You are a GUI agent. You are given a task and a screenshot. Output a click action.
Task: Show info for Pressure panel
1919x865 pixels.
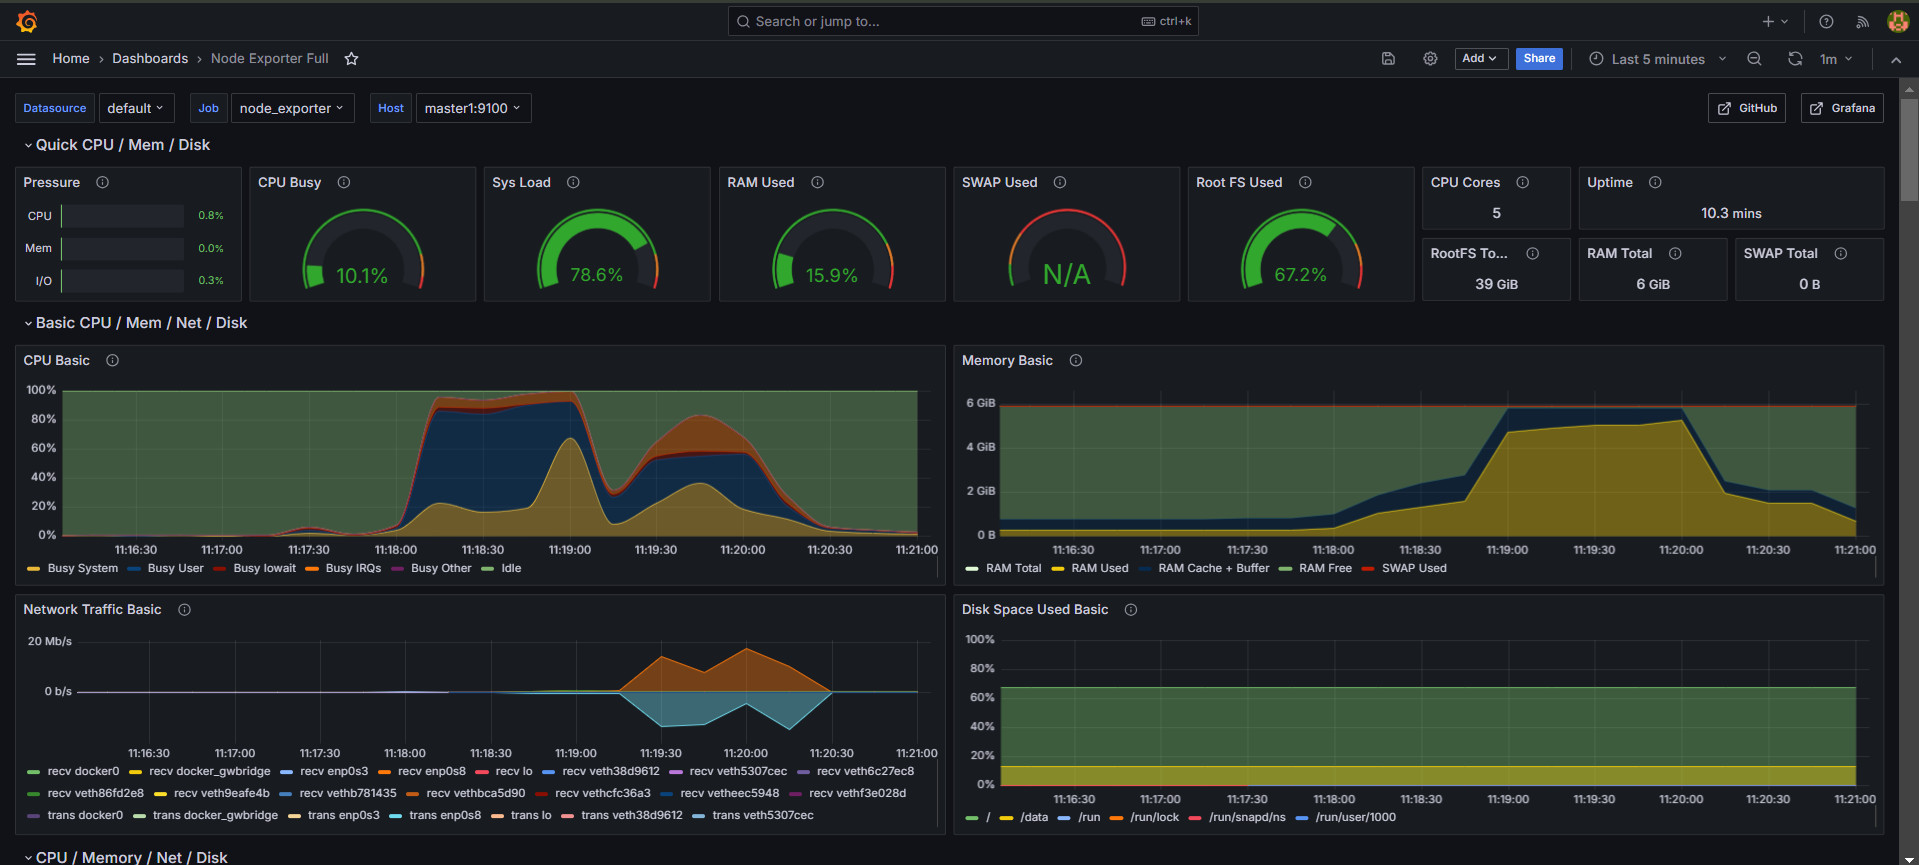click(102, 182)
